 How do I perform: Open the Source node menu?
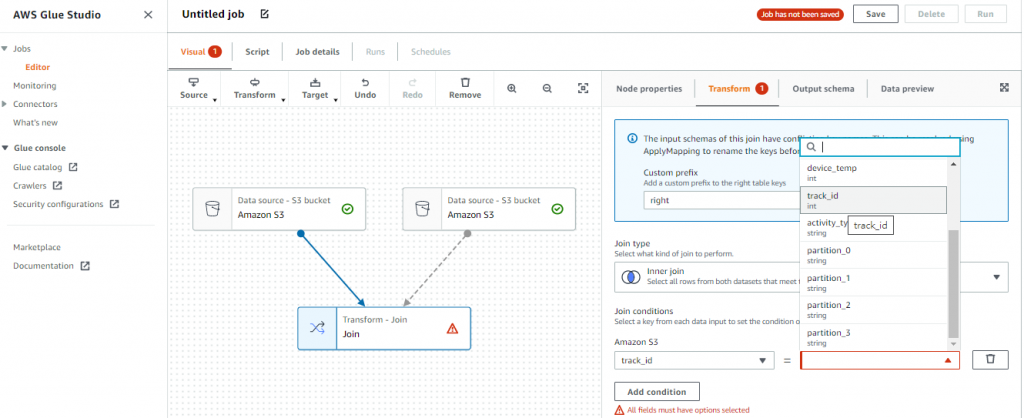tap(194, 88)
